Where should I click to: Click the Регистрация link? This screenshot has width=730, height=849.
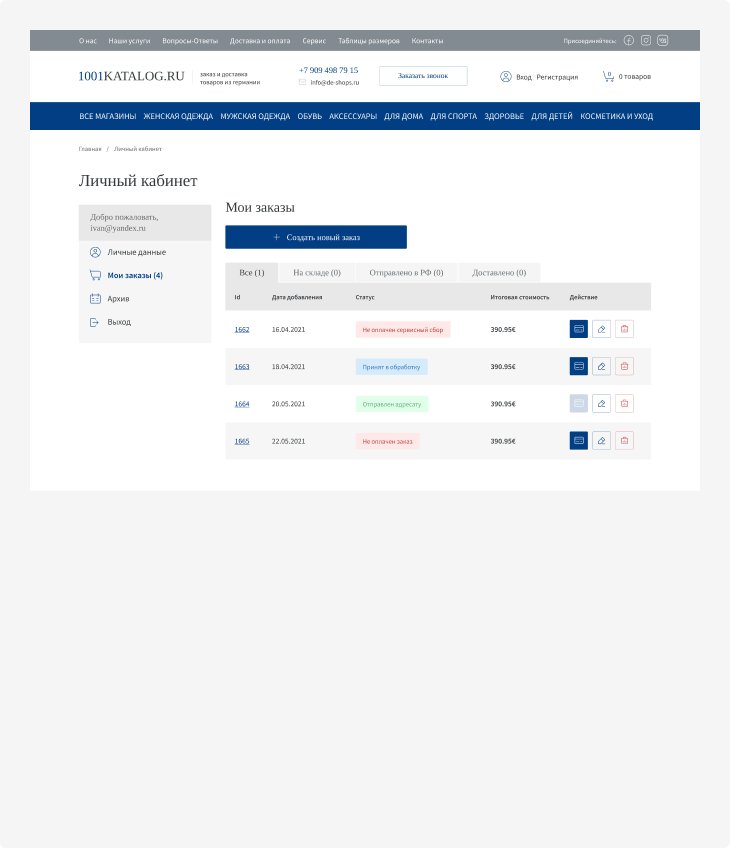pyautogui.click(x=557, y=77)
